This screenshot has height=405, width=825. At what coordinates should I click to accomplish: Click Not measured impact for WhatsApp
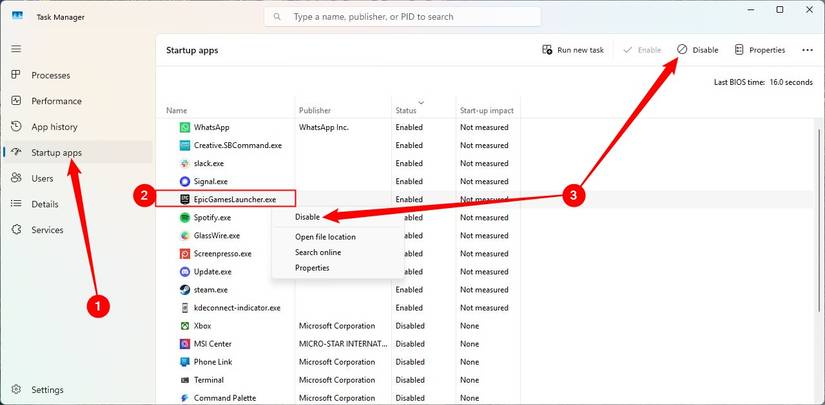[x=484, y=127]
